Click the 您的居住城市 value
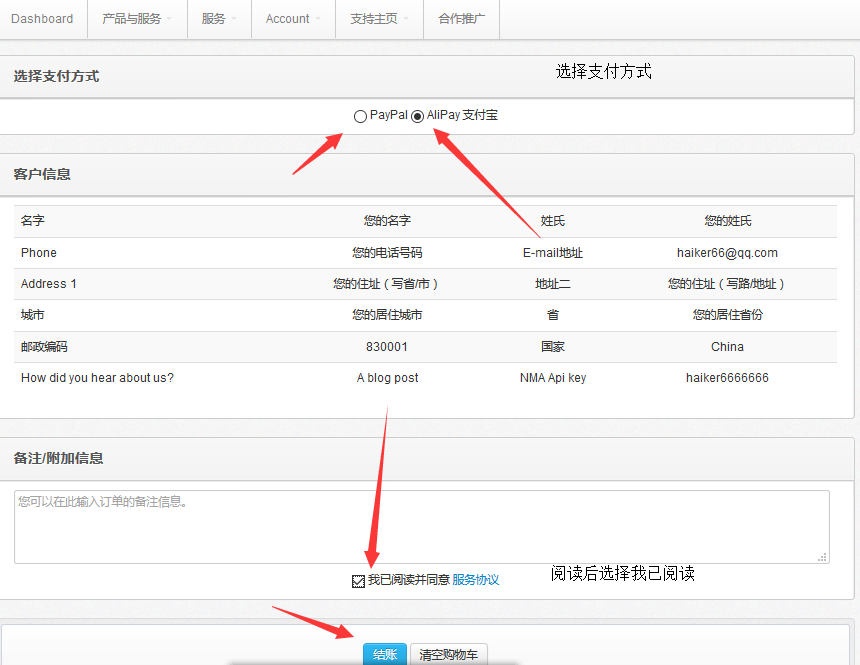 click(387, 315)
